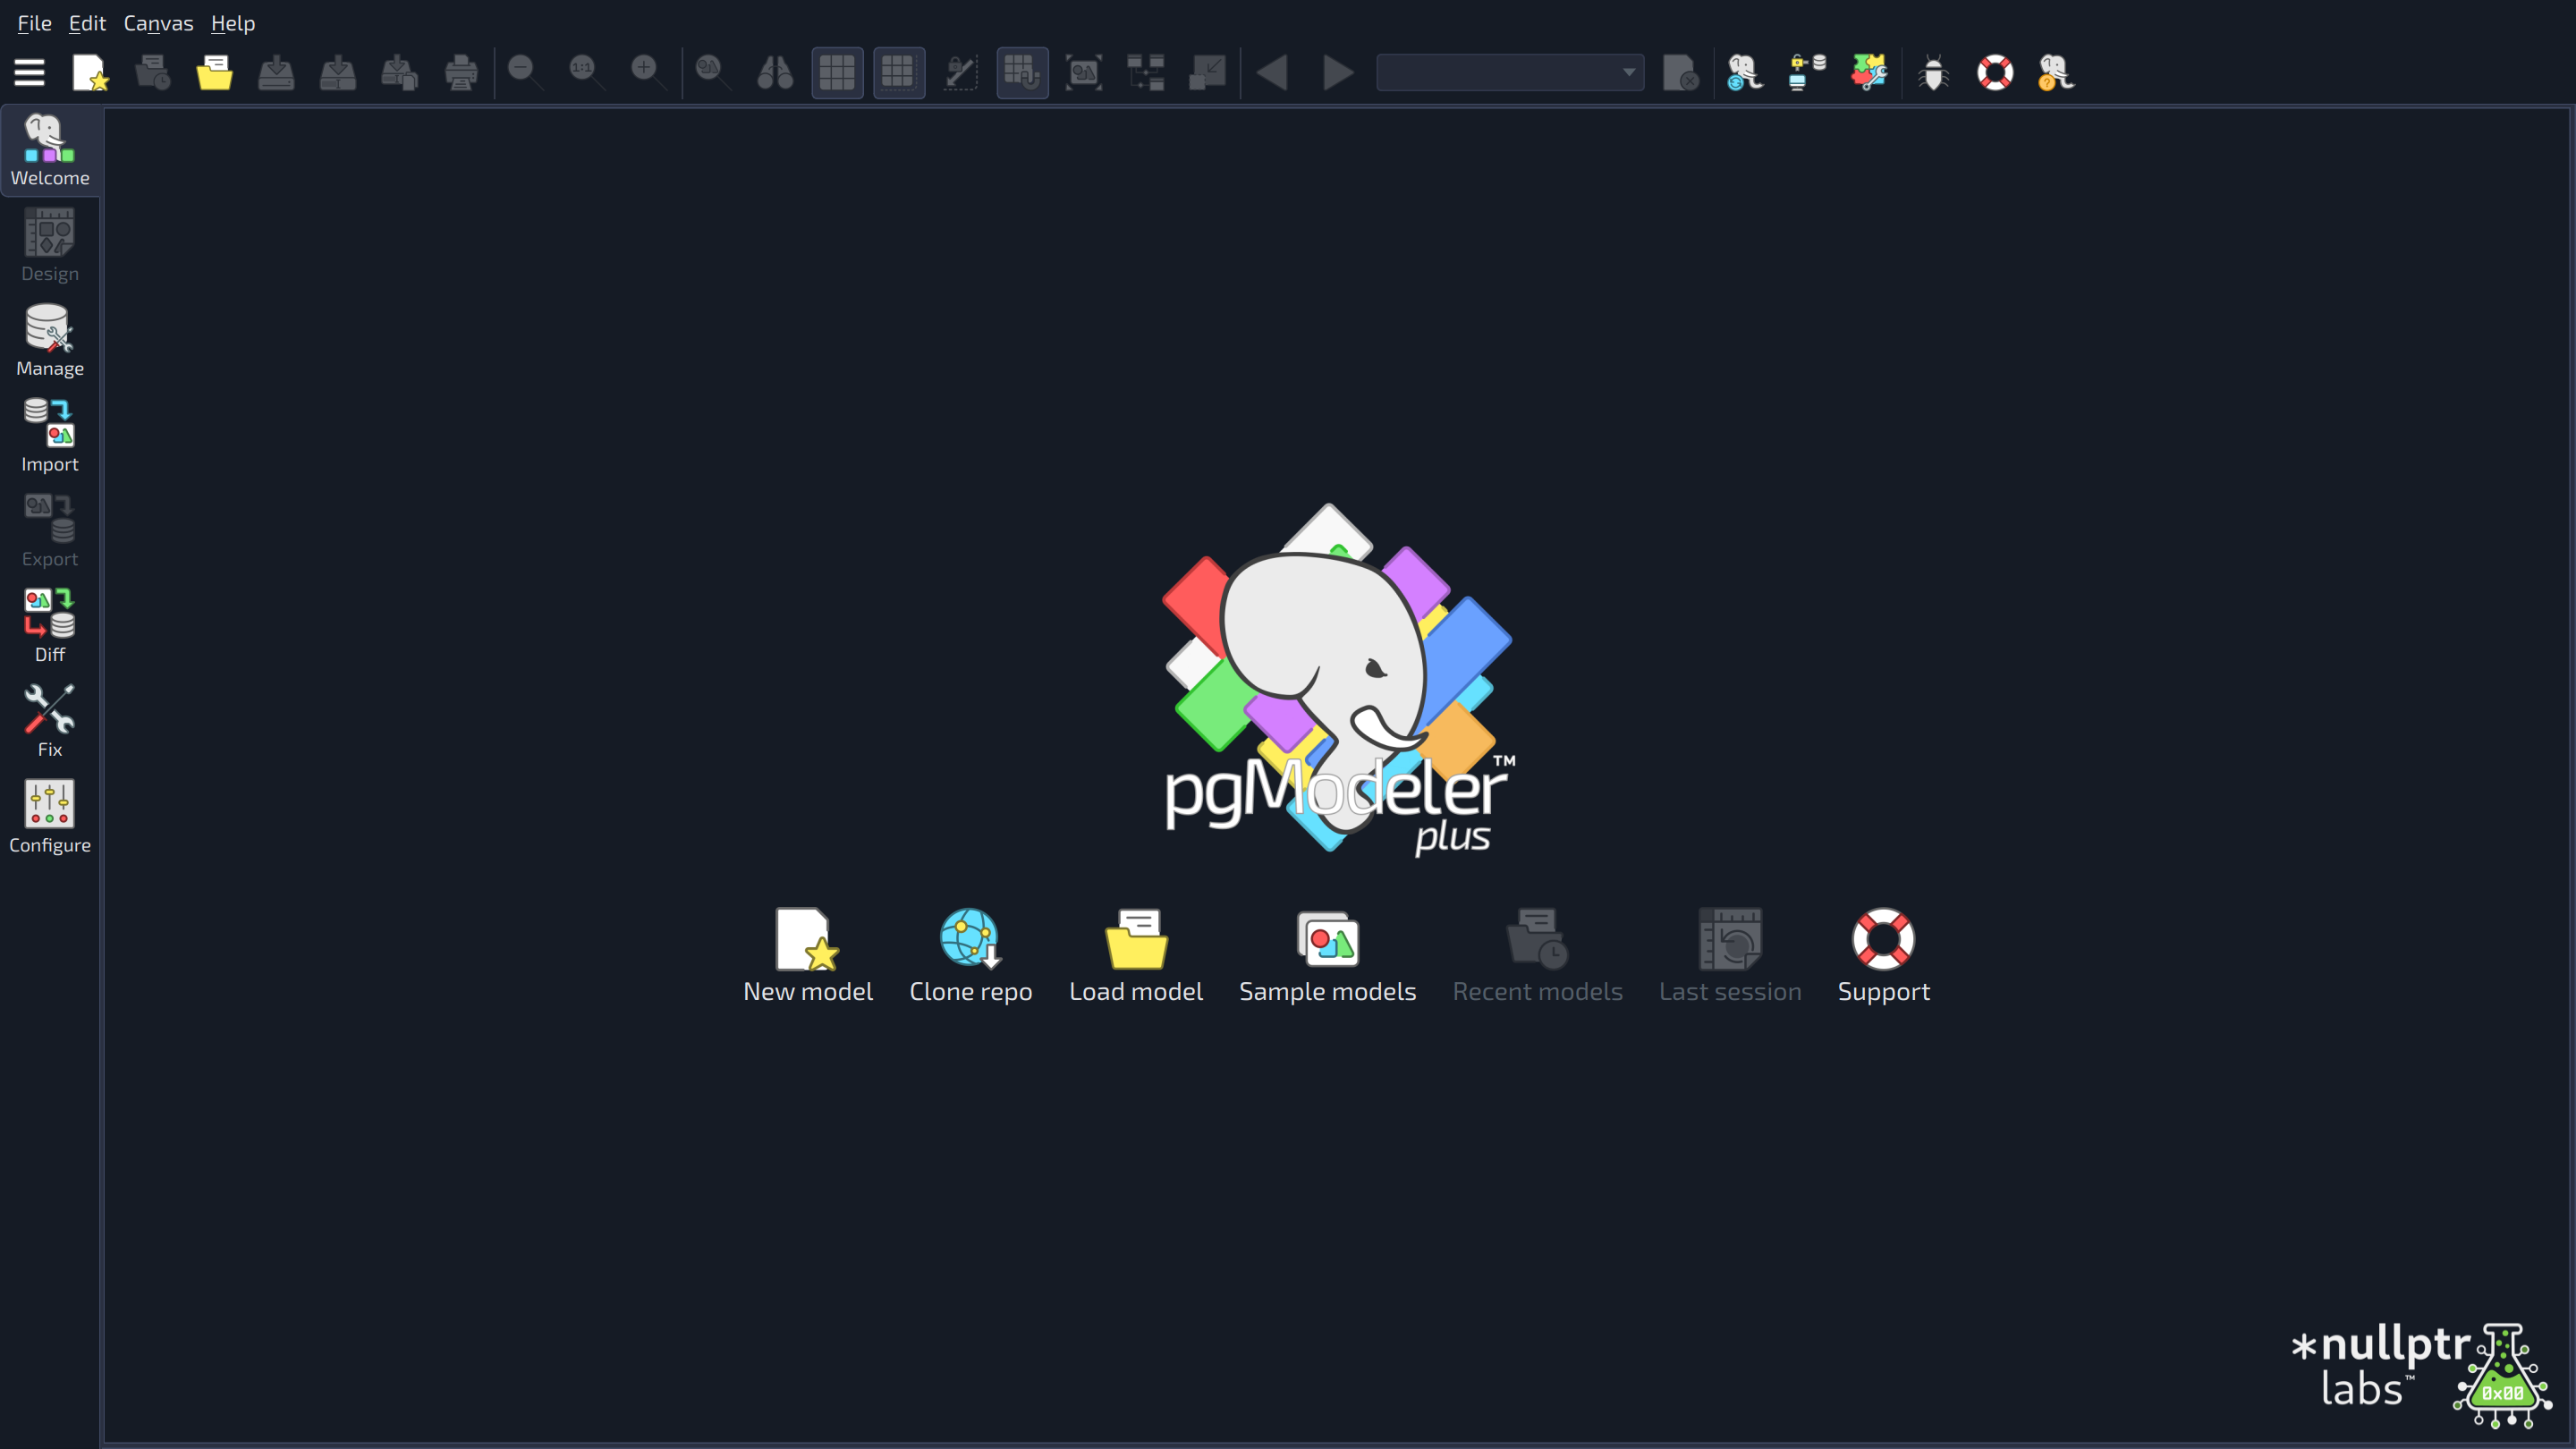
Task: Click the Zoom out magnifier icon
Action: tap(524, 72)
